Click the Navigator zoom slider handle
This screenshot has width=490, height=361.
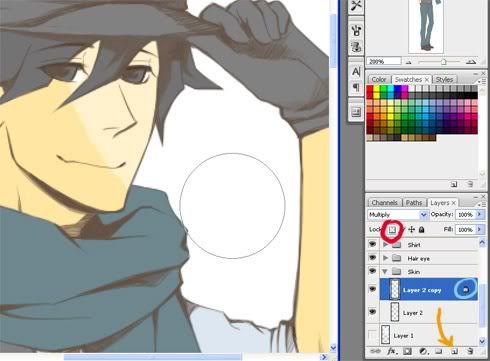[444, 62]
